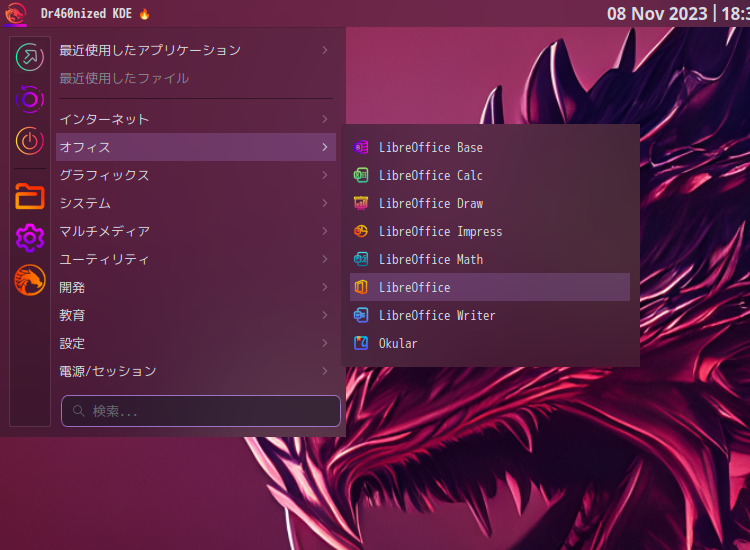Click the flame icon beside Dr460nized KDE

[144, 14]
